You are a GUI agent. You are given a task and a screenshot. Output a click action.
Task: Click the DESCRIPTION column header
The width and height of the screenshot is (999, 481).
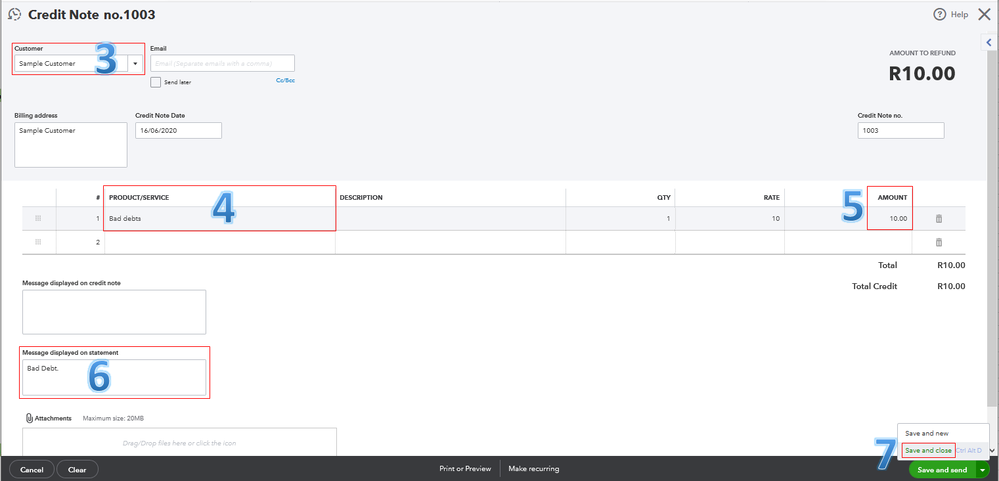(x=361, y=197)
